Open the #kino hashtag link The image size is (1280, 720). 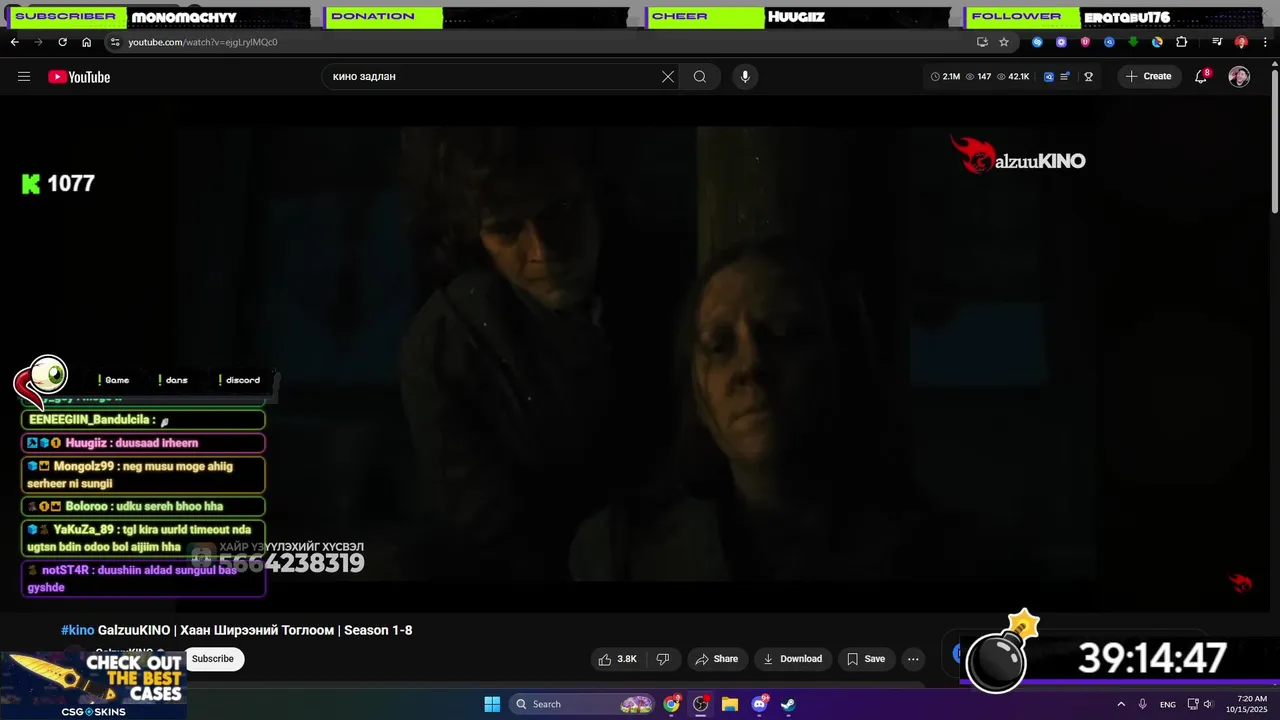77,630
